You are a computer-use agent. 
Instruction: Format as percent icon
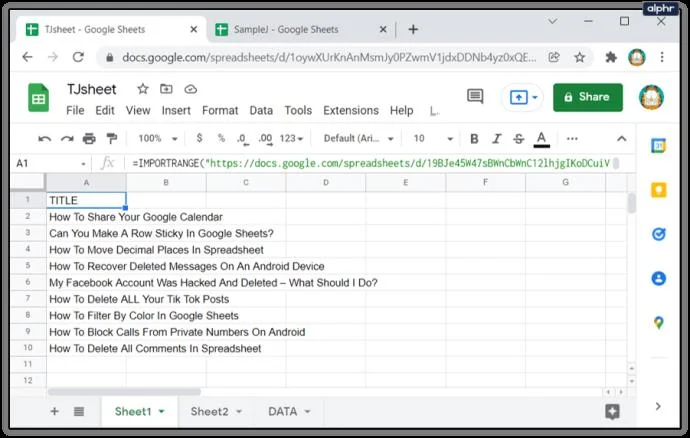(221, 138)
